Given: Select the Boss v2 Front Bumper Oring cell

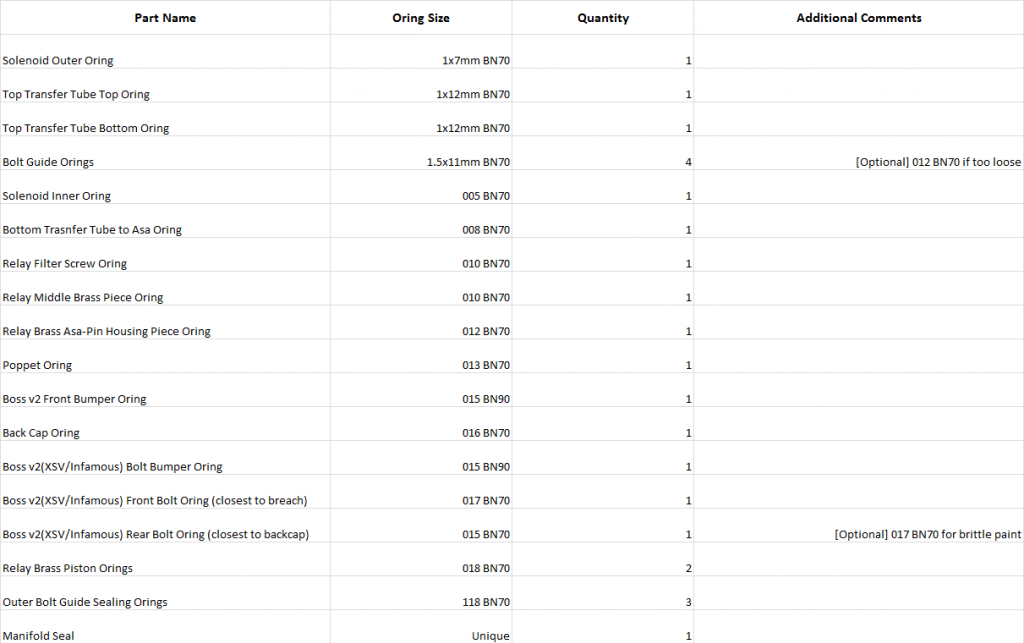Looking at the screenshot, I should (x=165, y=392).
